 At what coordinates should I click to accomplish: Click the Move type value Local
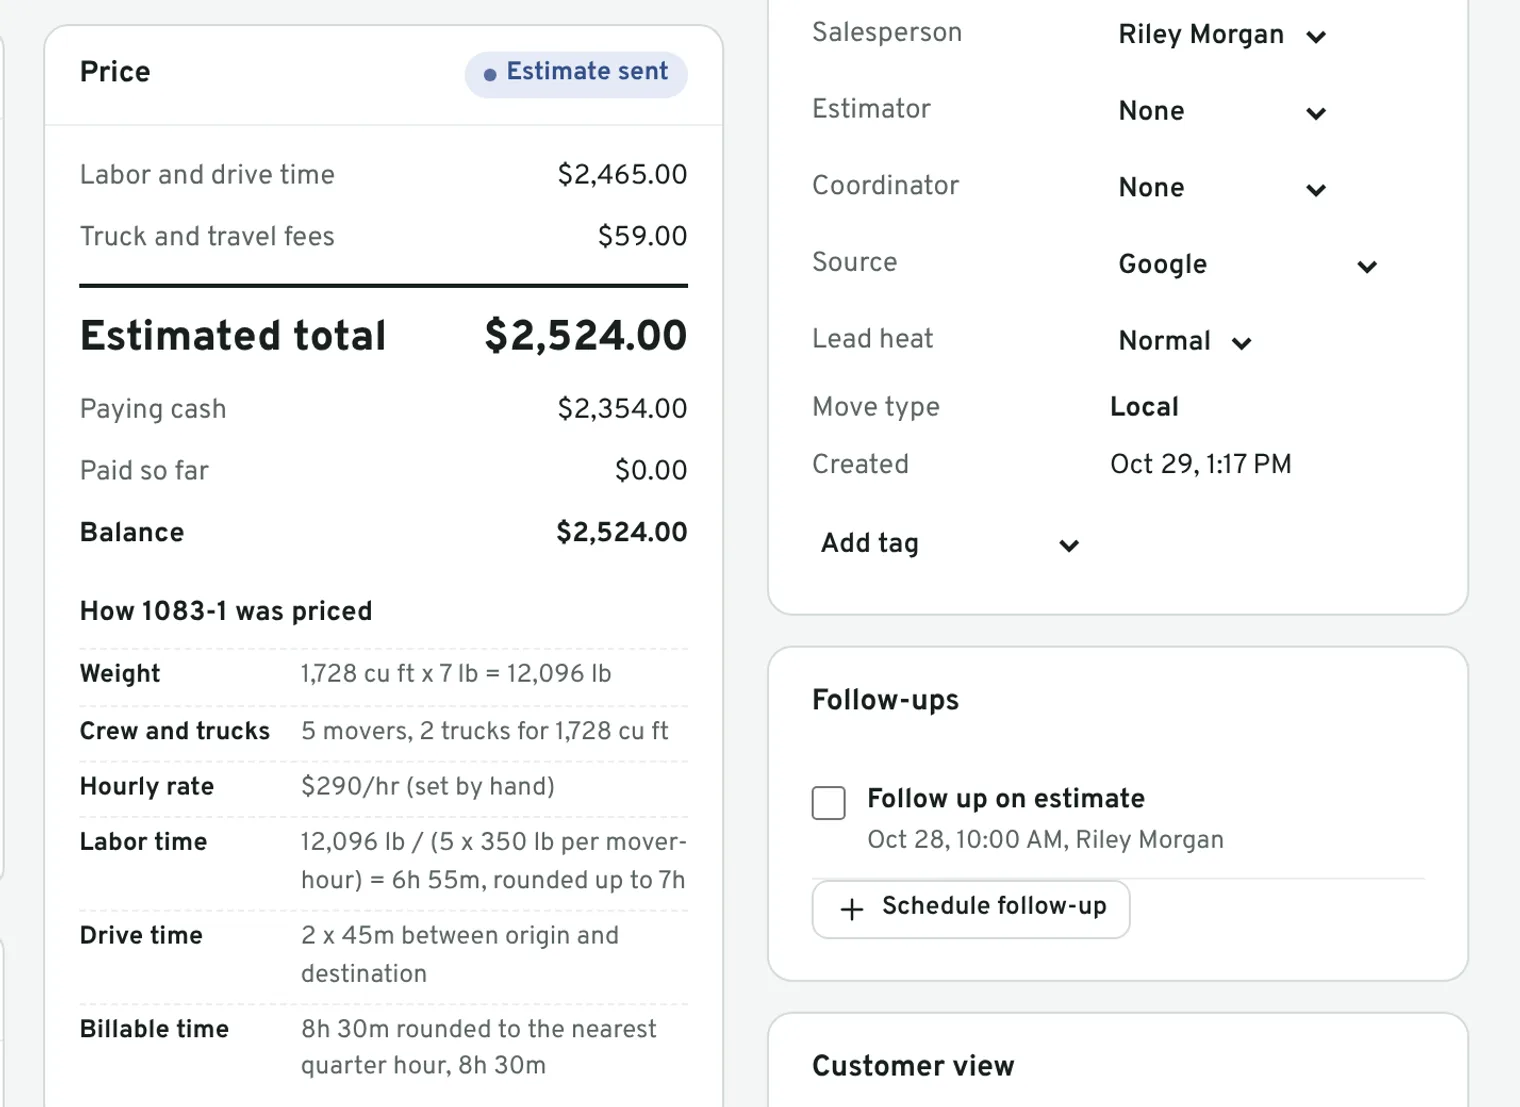pos(1144,407)
